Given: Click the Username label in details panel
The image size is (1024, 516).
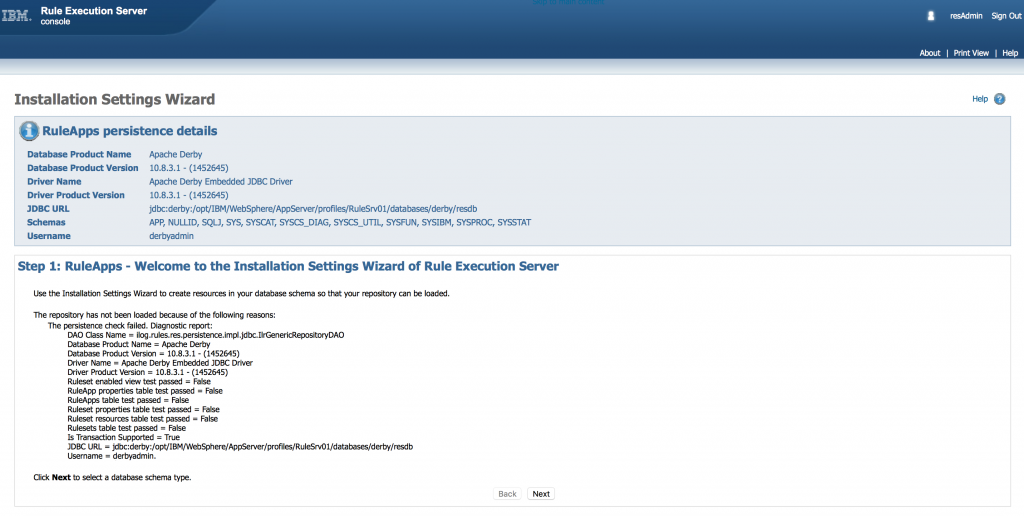Looking at the screenshot, I should (48, 236).
